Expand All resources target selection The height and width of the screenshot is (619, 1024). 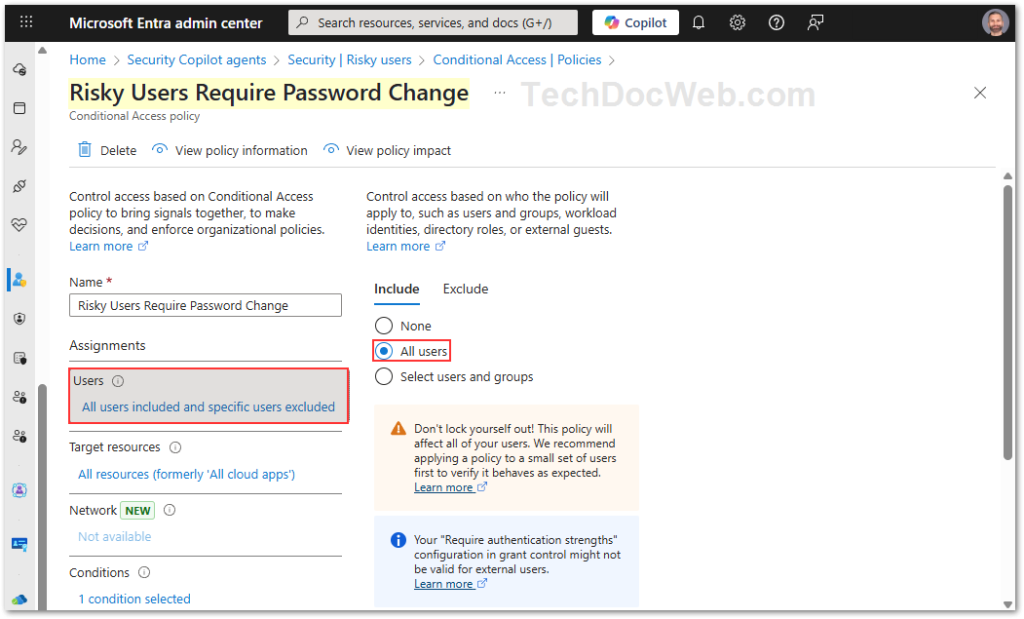point(186,474)
